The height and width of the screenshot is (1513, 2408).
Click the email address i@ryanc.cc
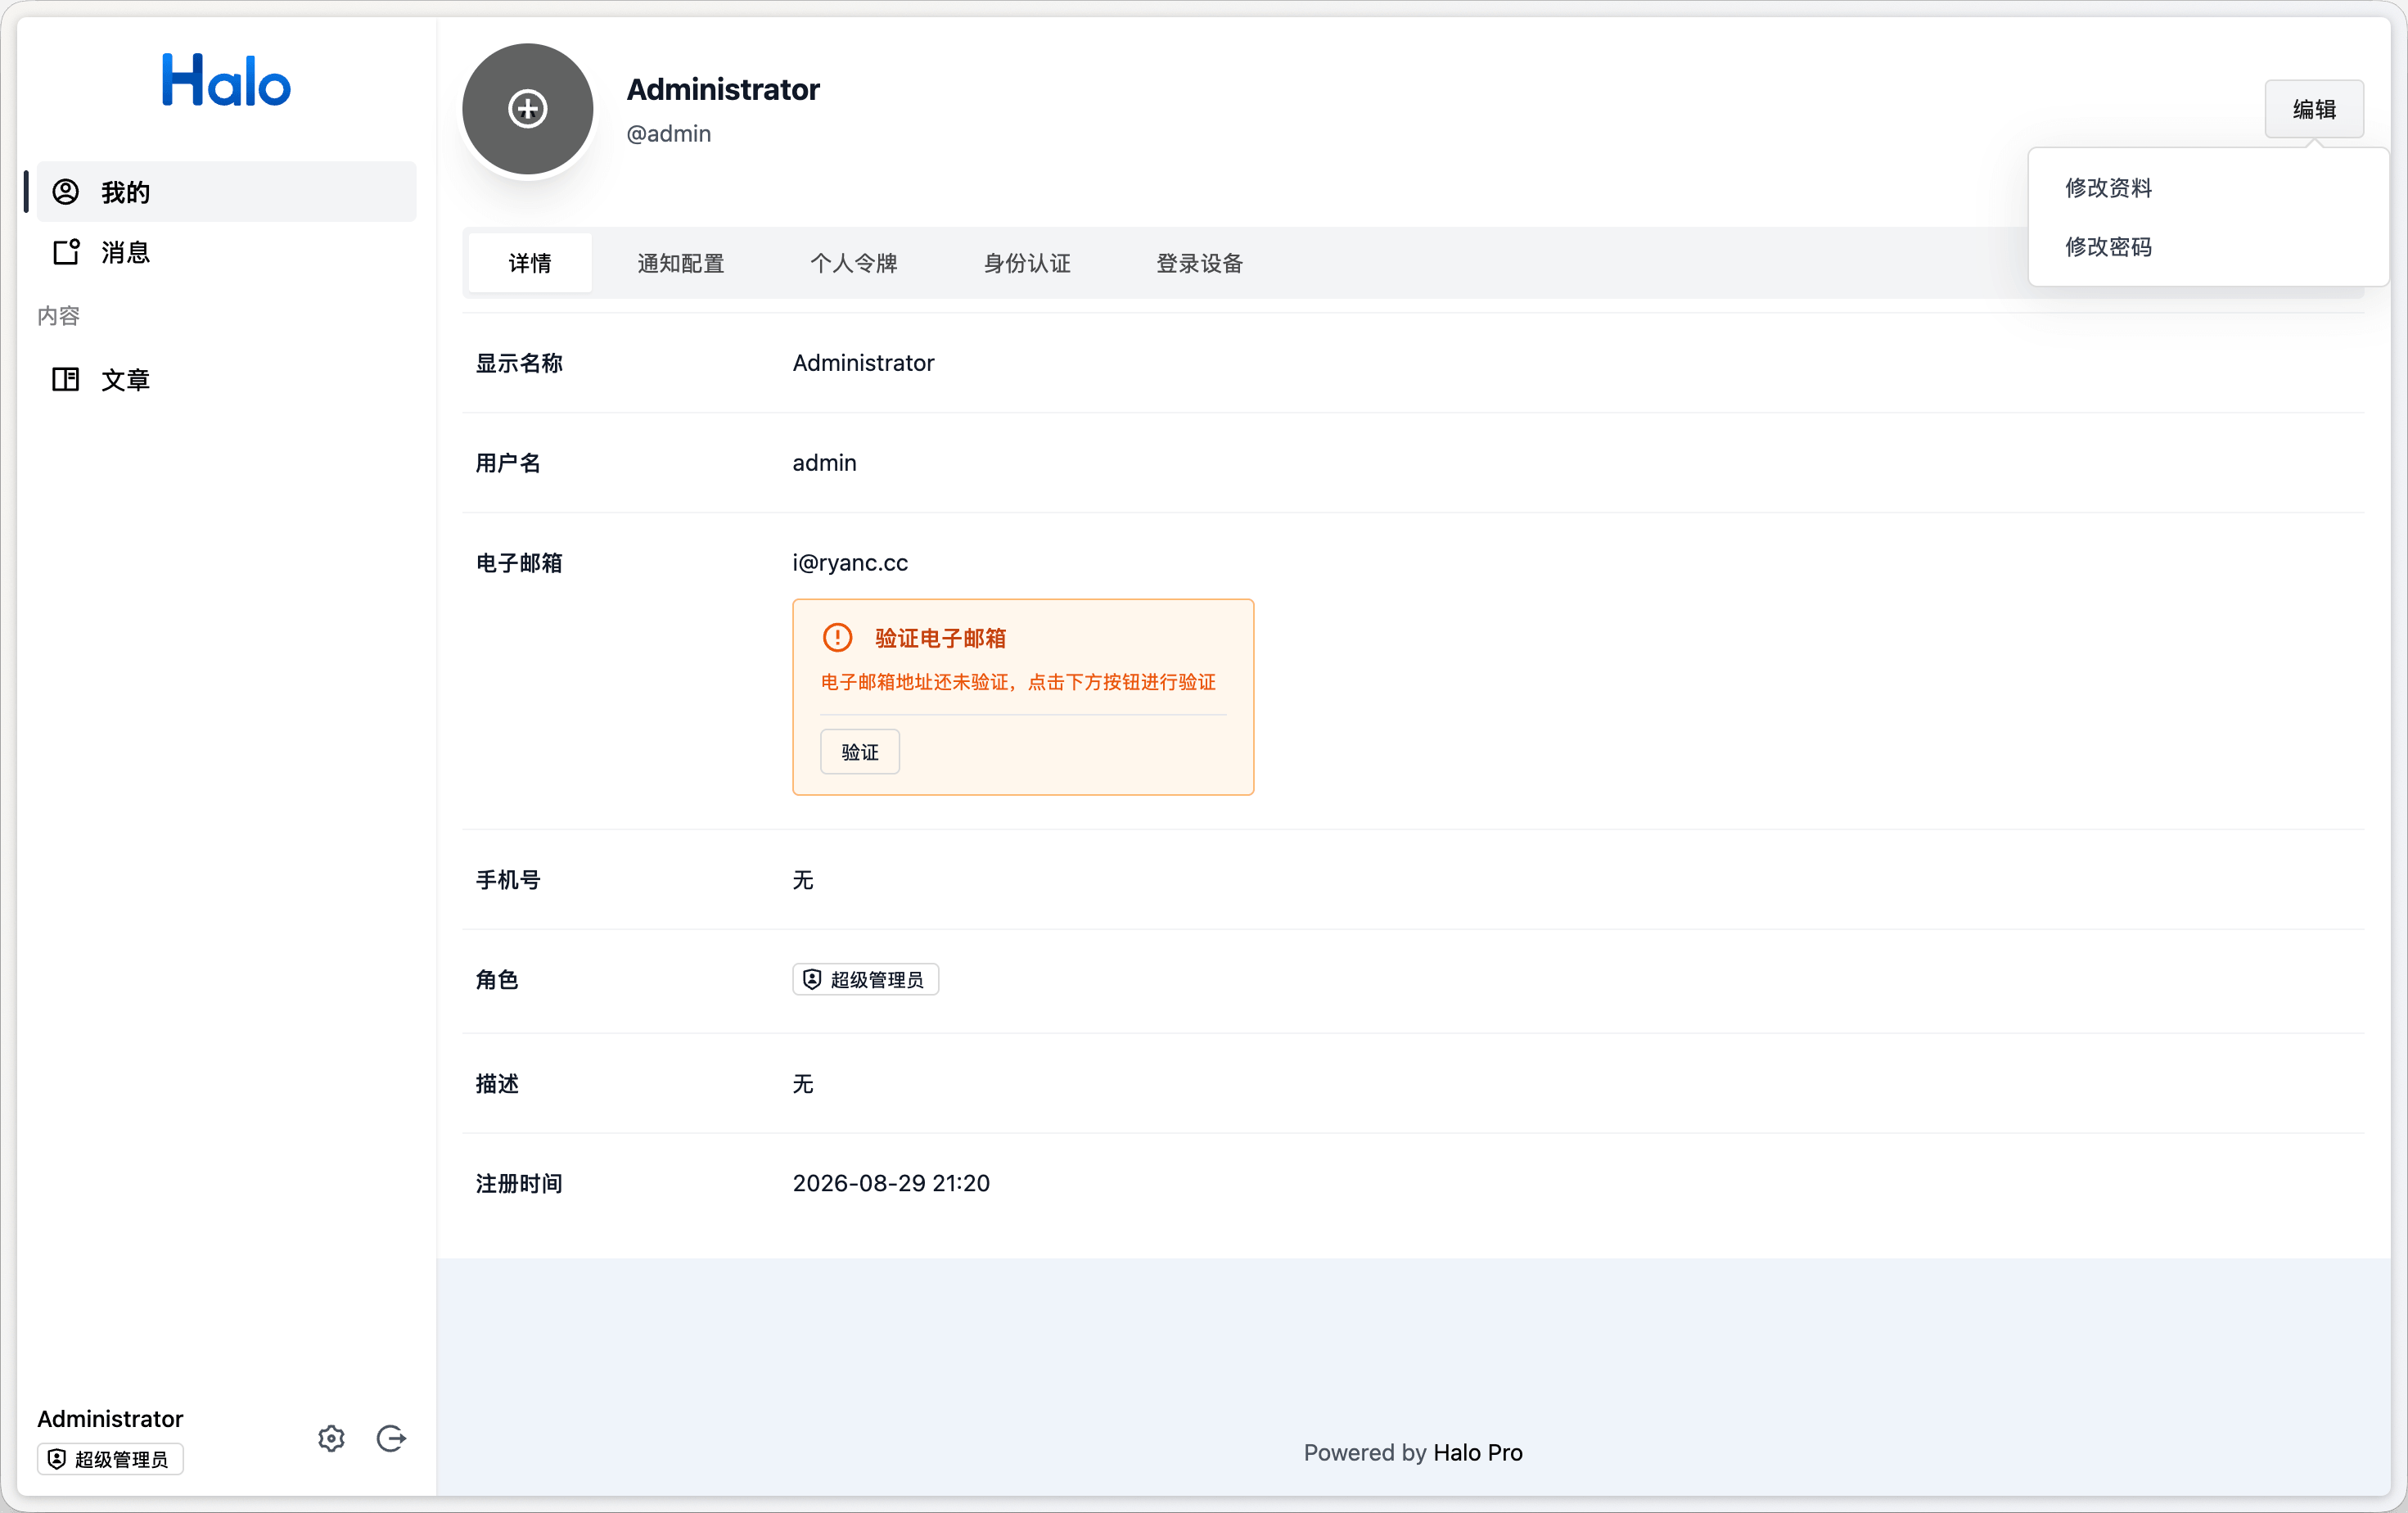(x=850, y=563)
